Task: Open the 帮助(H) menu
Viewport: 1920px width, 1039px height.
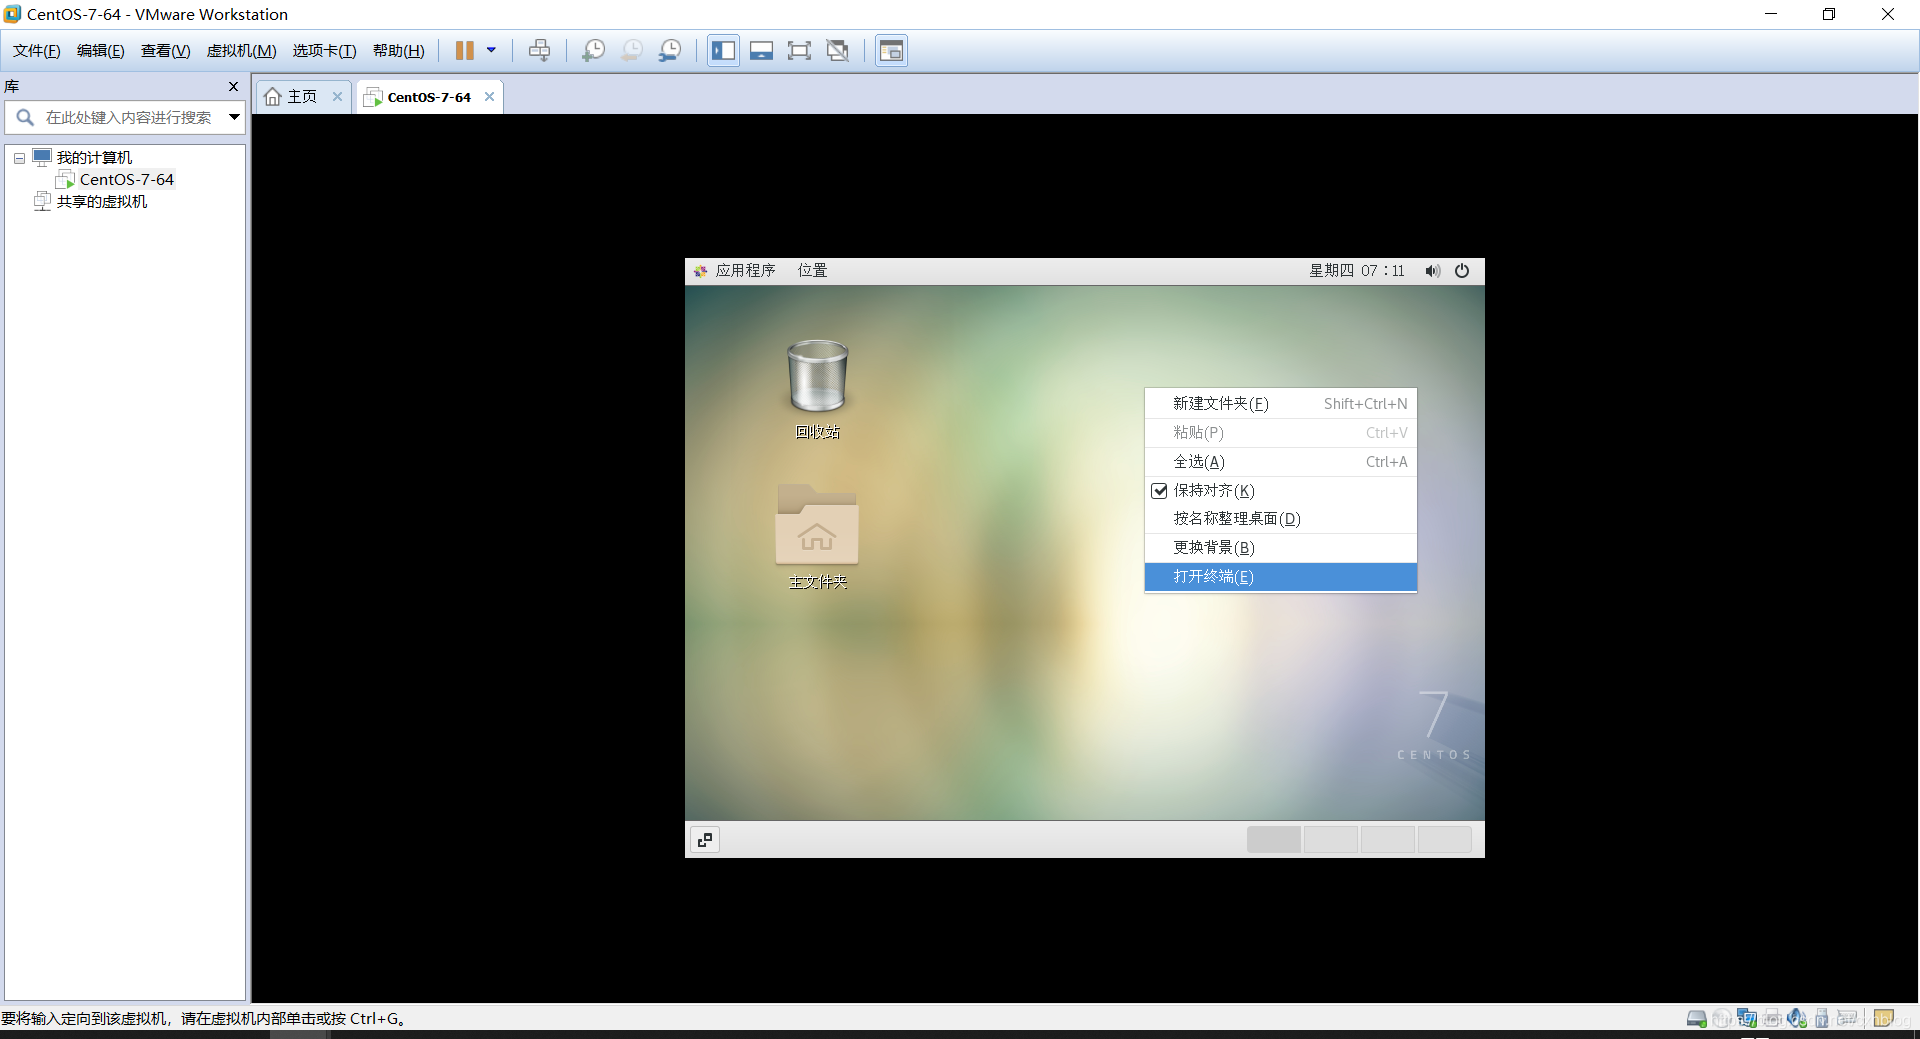Action: point(398,51)
